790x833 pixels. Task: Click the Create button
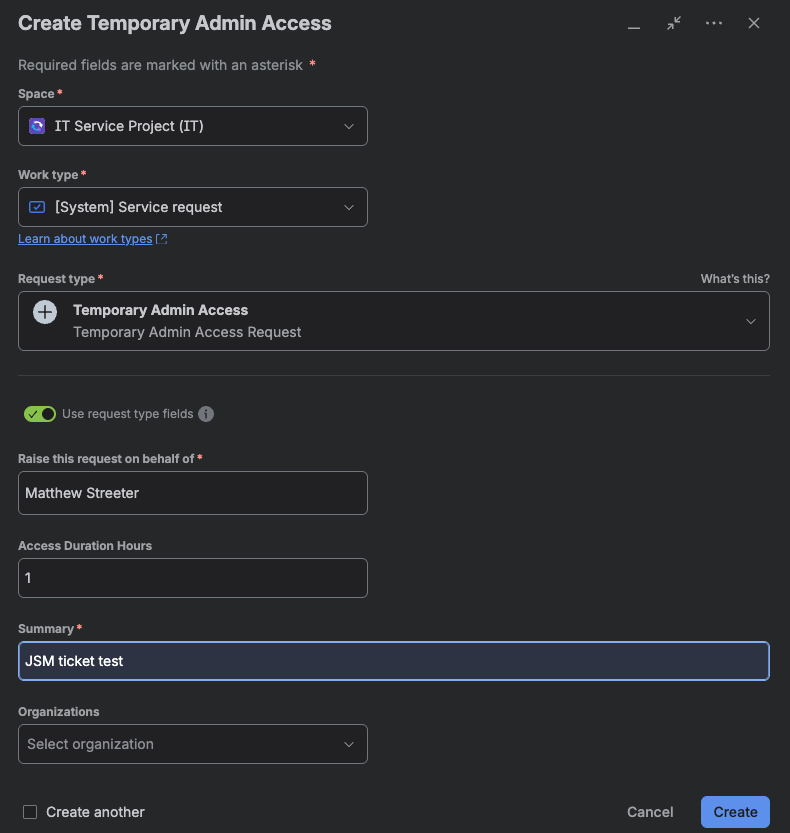(x=735, y=812)
